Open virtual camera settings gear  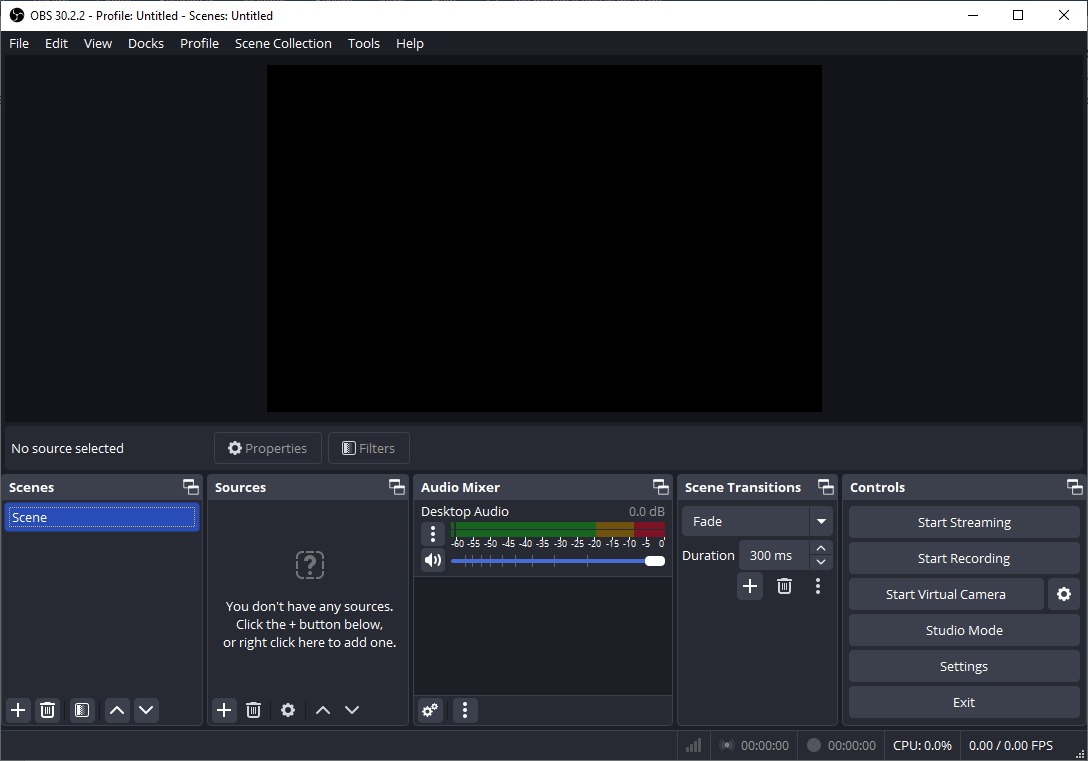pos(1063,594)
